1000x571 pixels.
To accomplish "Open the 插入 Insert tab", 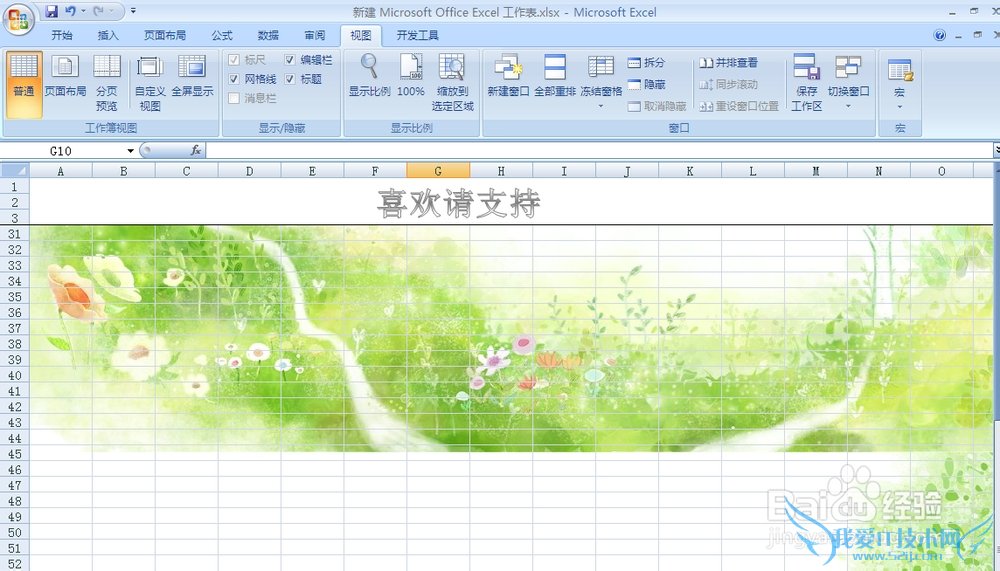I will click(108, 35).
